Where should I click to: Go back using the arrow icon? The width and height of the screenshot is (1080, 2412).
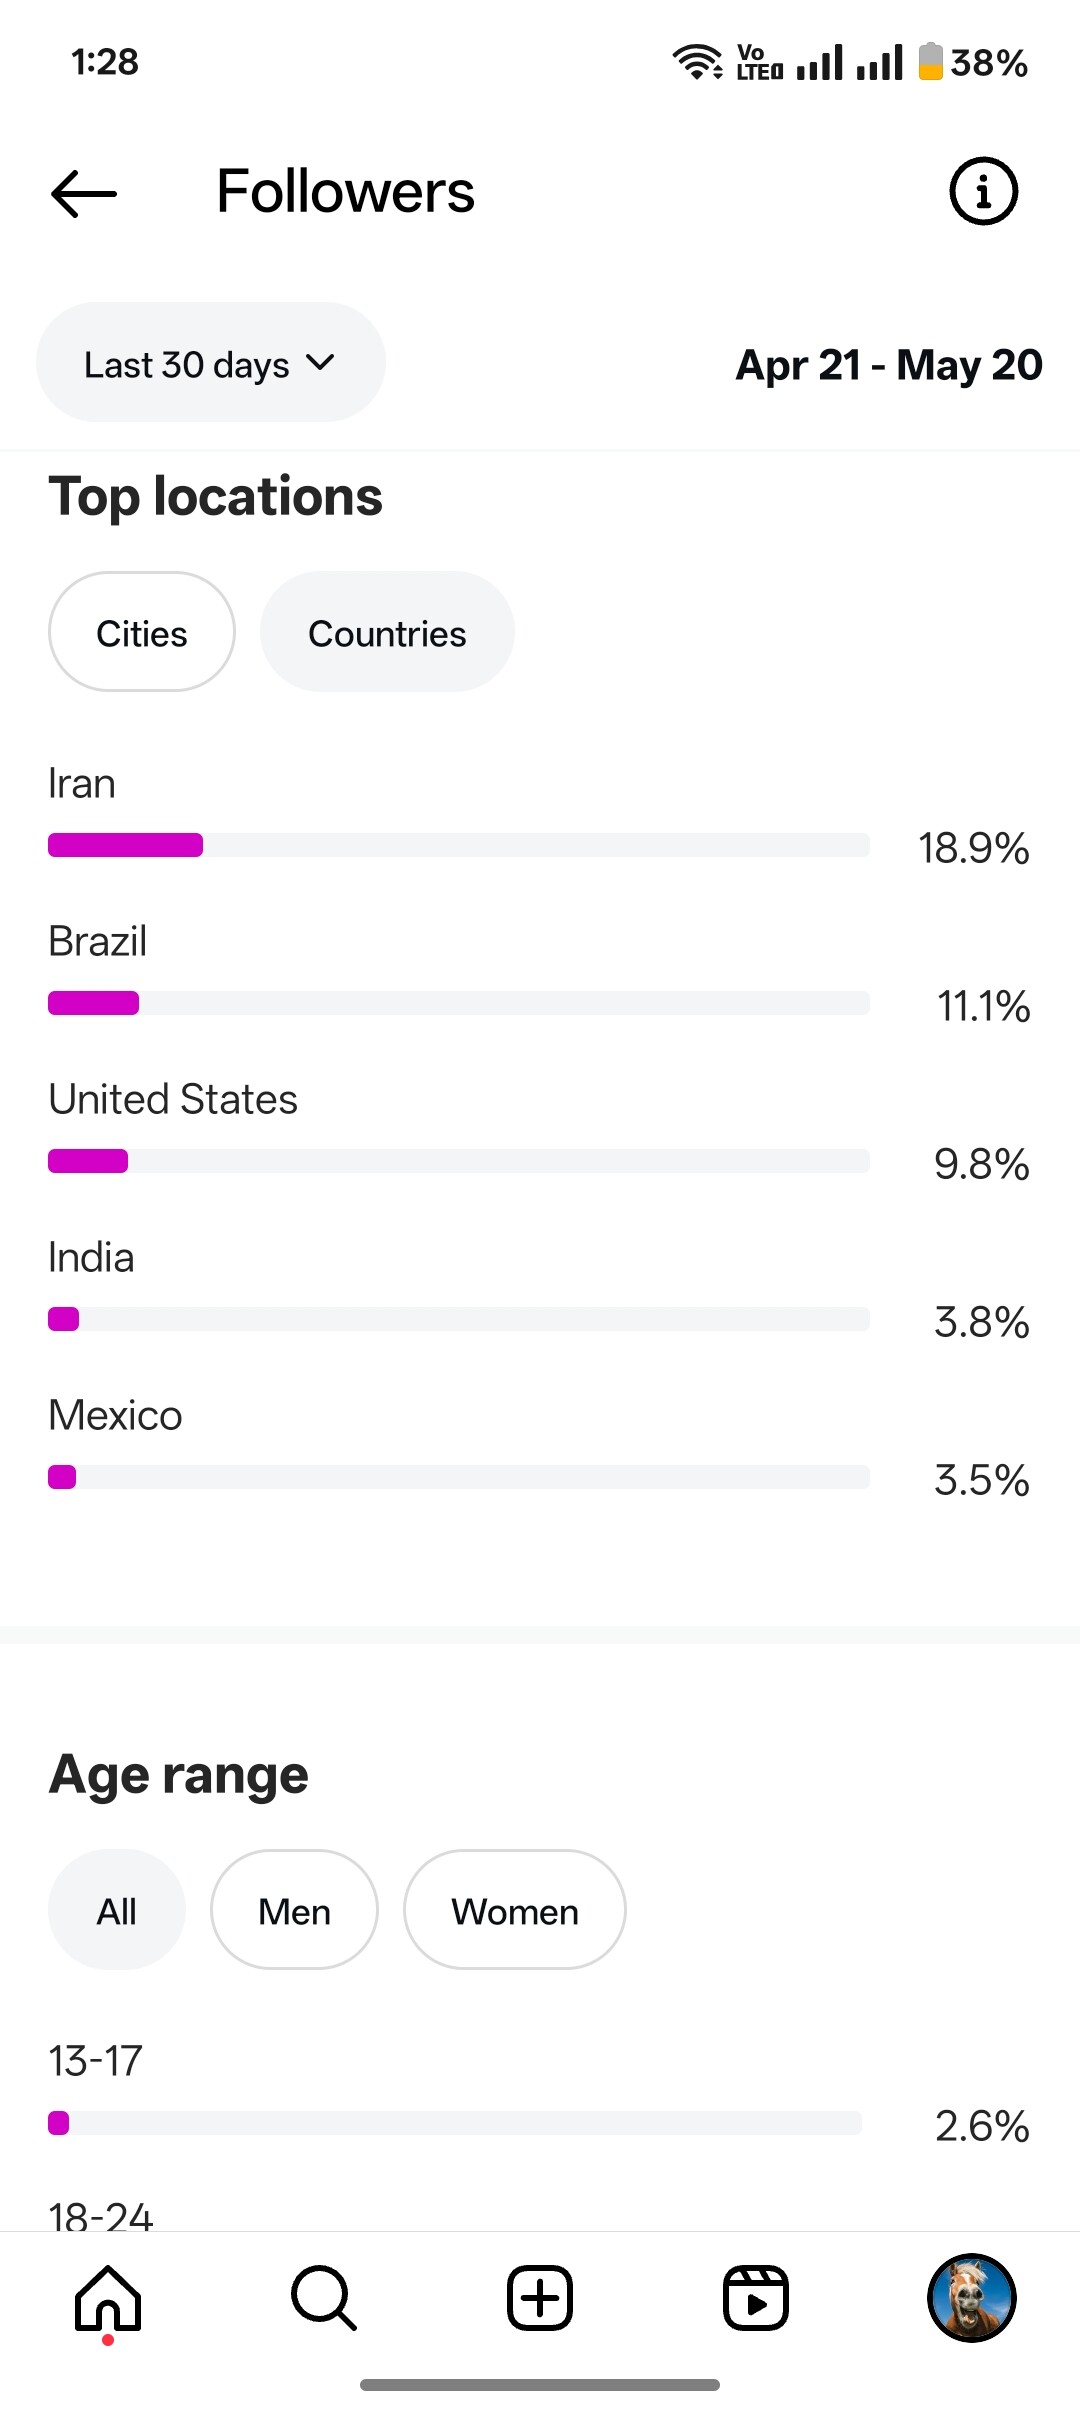pos(84,193)
